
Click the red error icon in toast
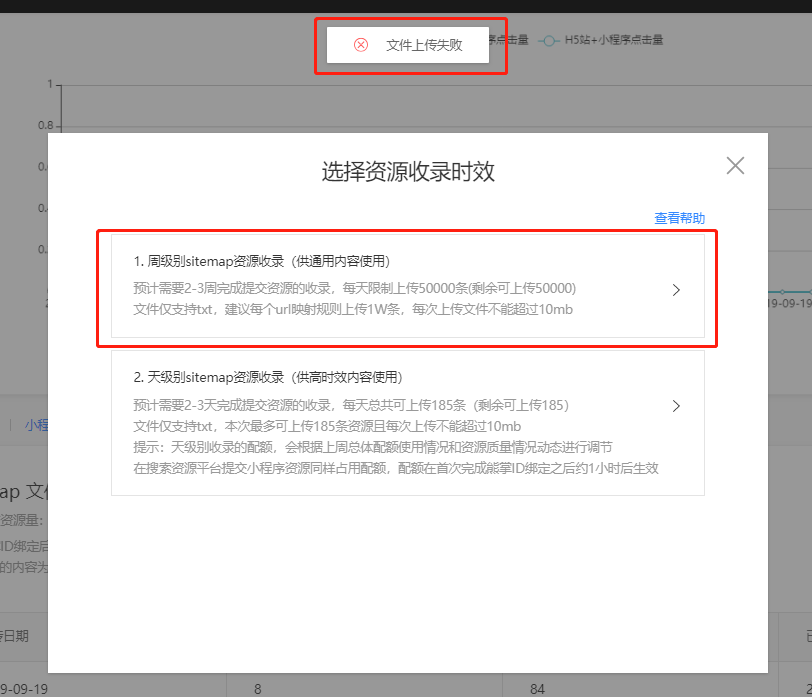pos(361,45)
